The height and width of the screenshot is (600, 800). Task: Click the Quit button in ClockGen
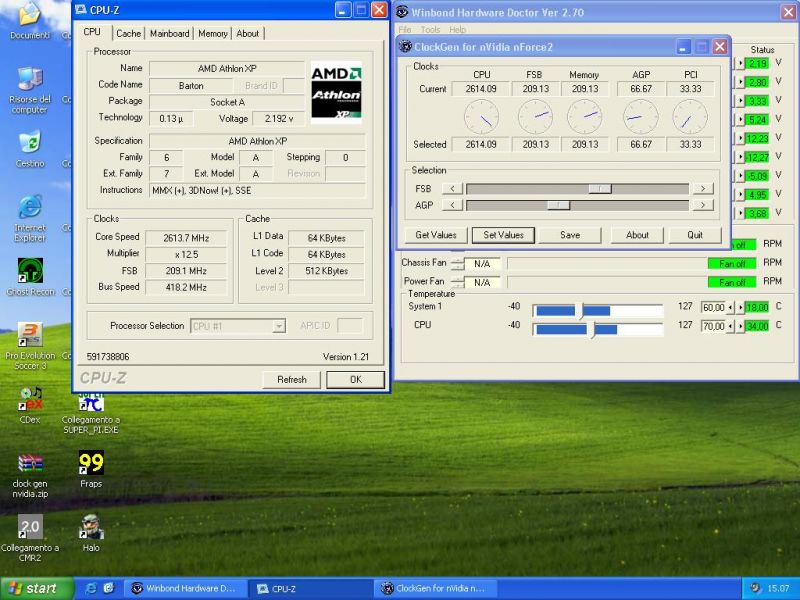(695, 235)
